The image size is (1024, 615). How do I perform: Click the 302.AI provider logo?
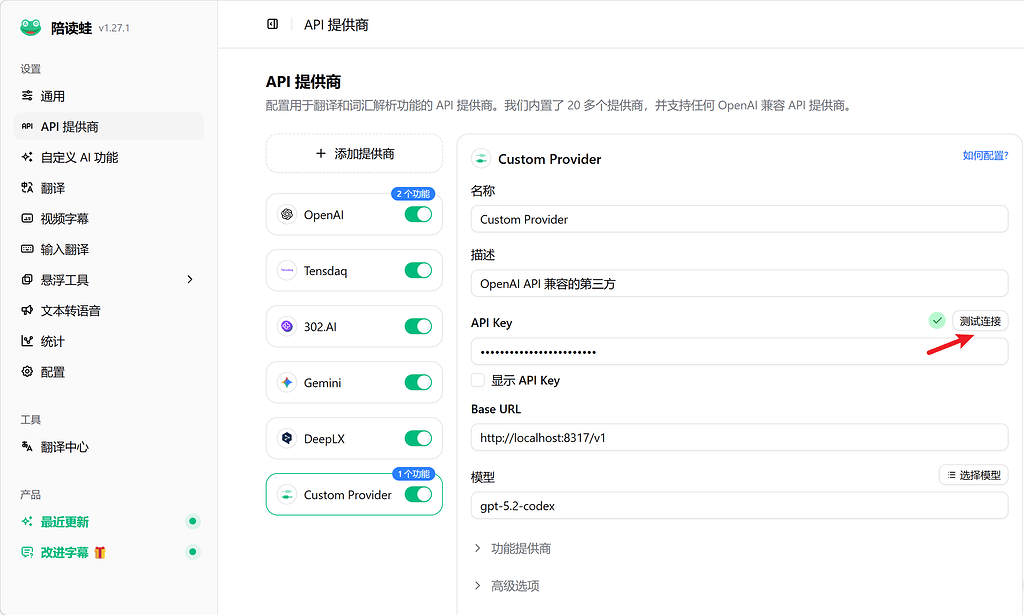coord(287,326)
